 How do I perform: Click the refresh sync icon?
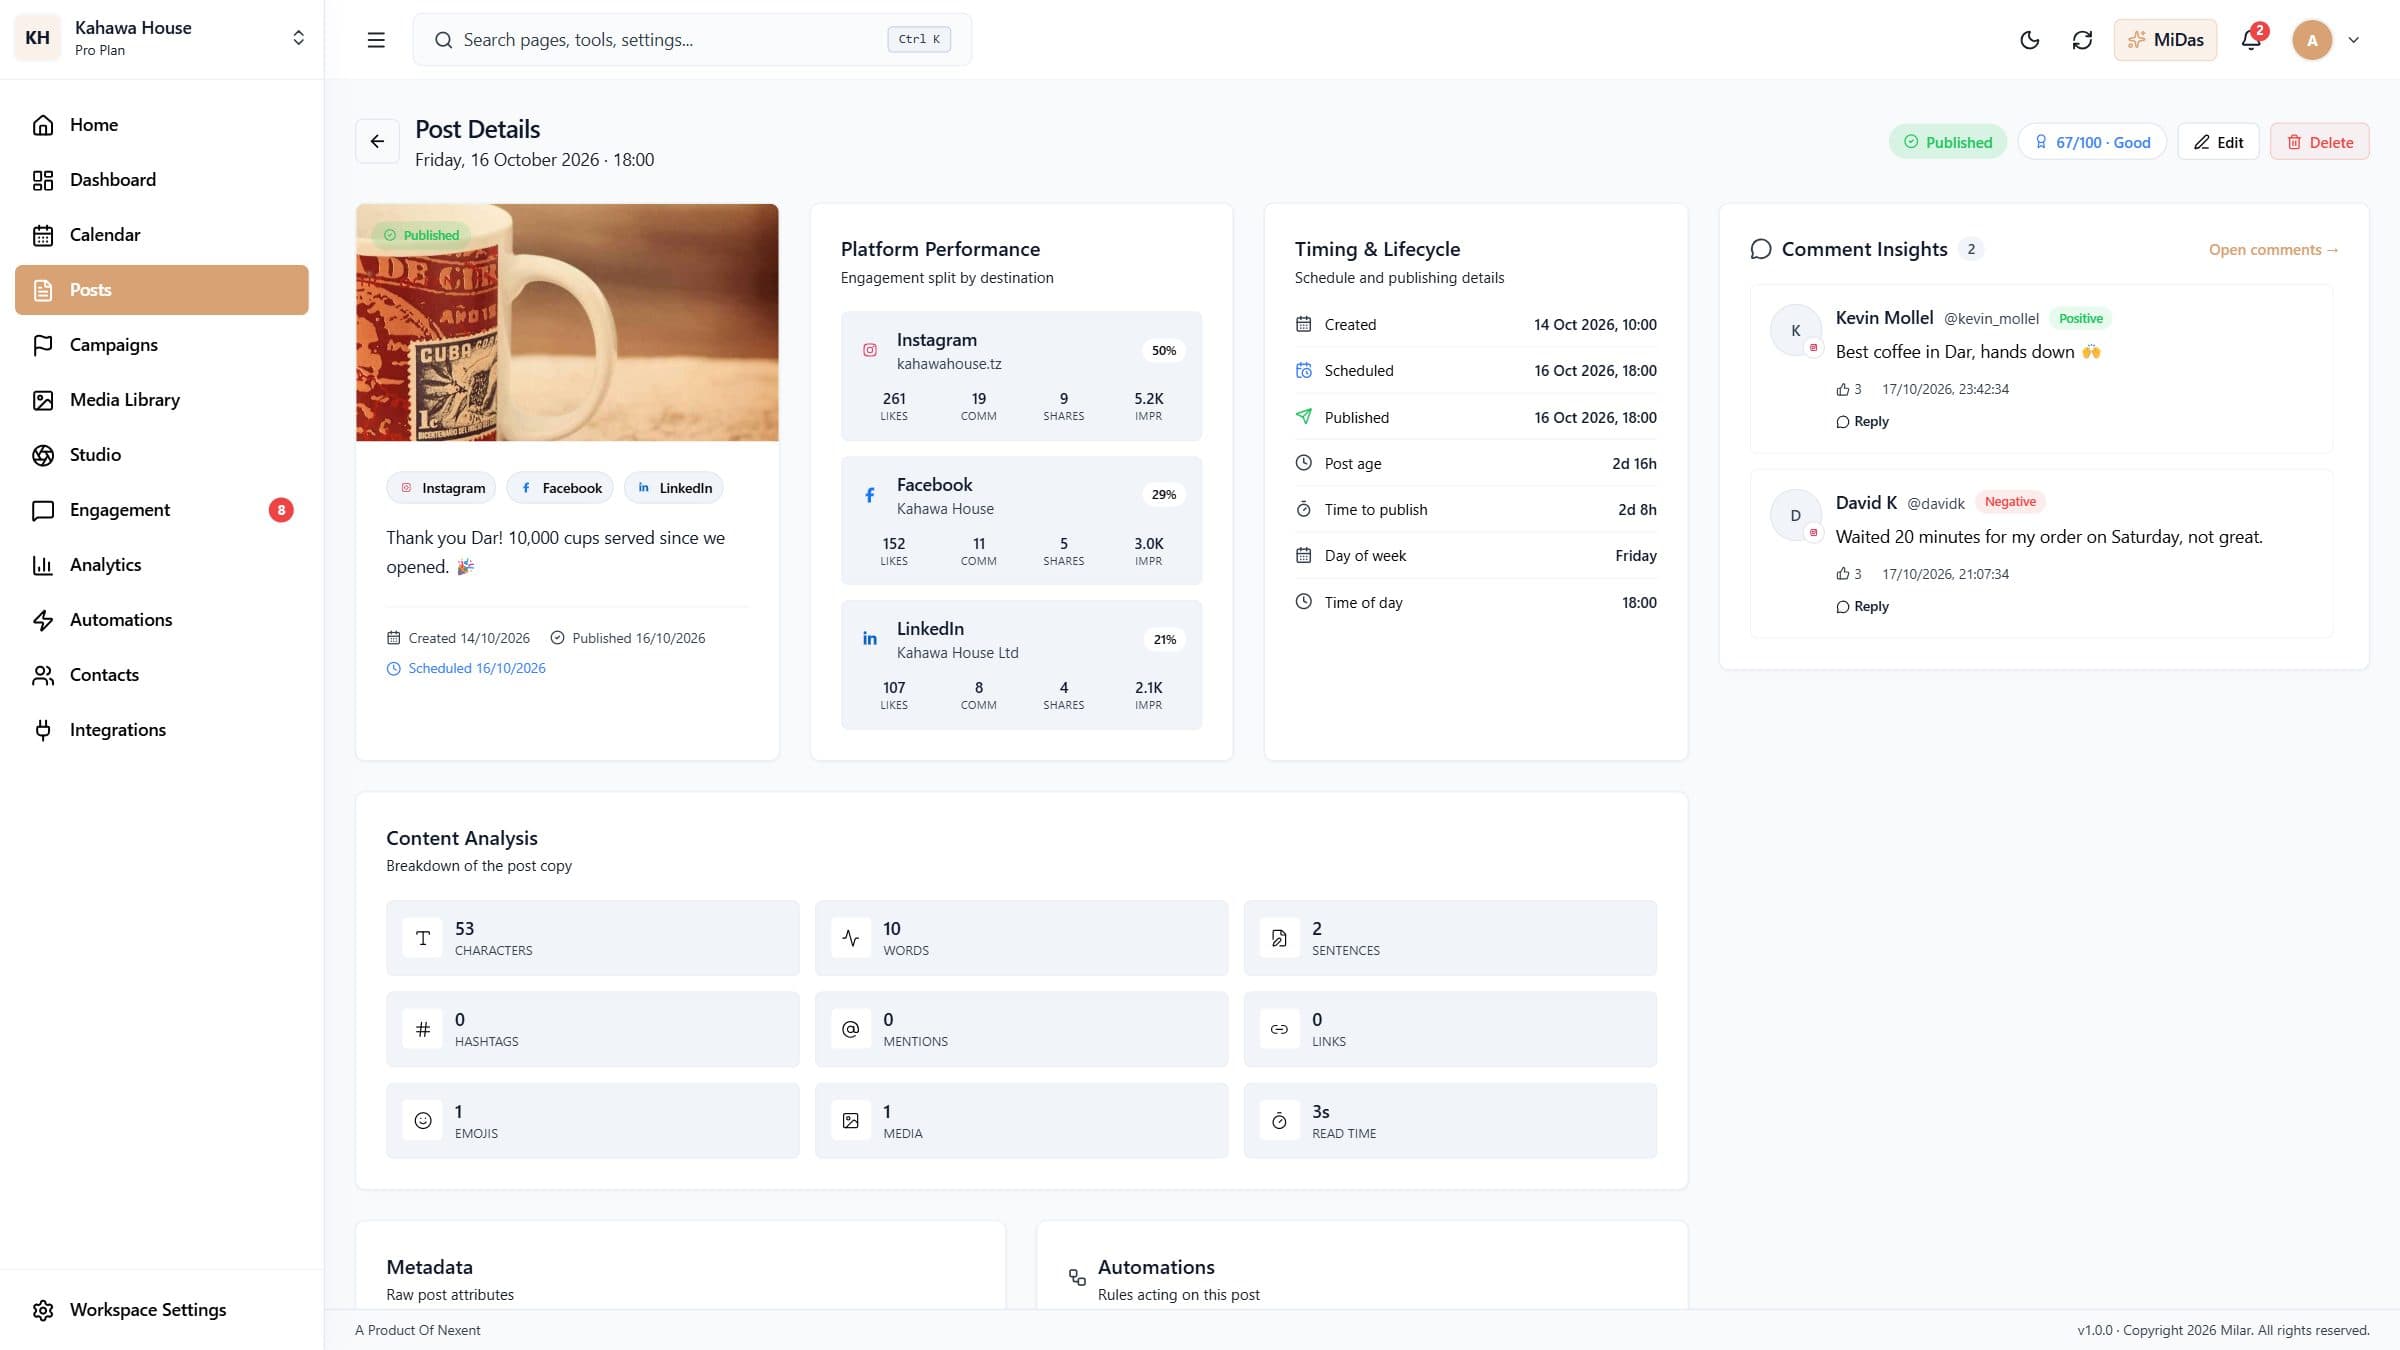click(2082, 40)
